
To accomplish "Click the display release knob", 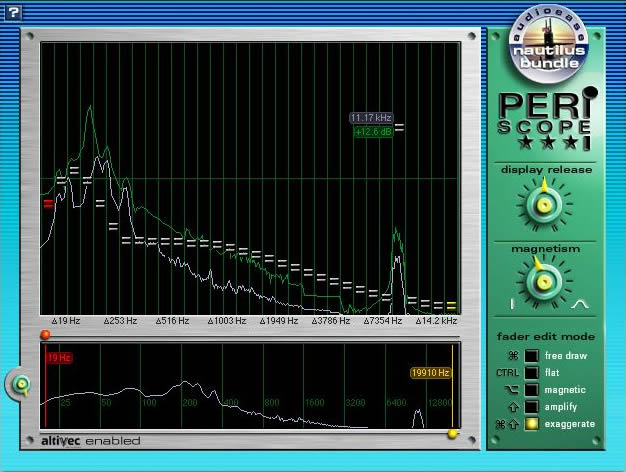I will coord(546,205).
